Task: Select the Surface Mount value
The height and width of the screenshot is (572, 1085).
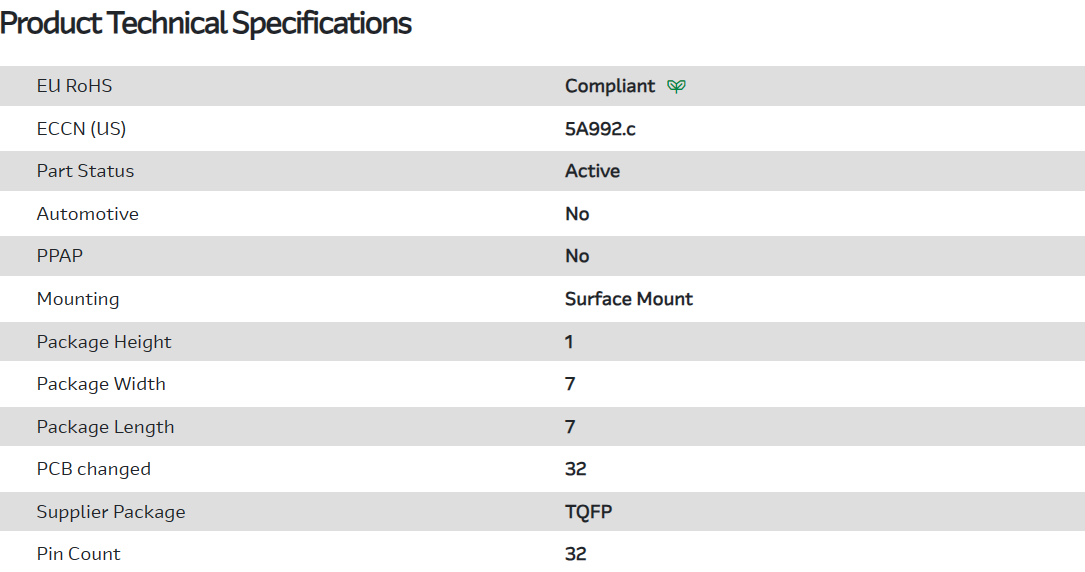Action: 628,299
